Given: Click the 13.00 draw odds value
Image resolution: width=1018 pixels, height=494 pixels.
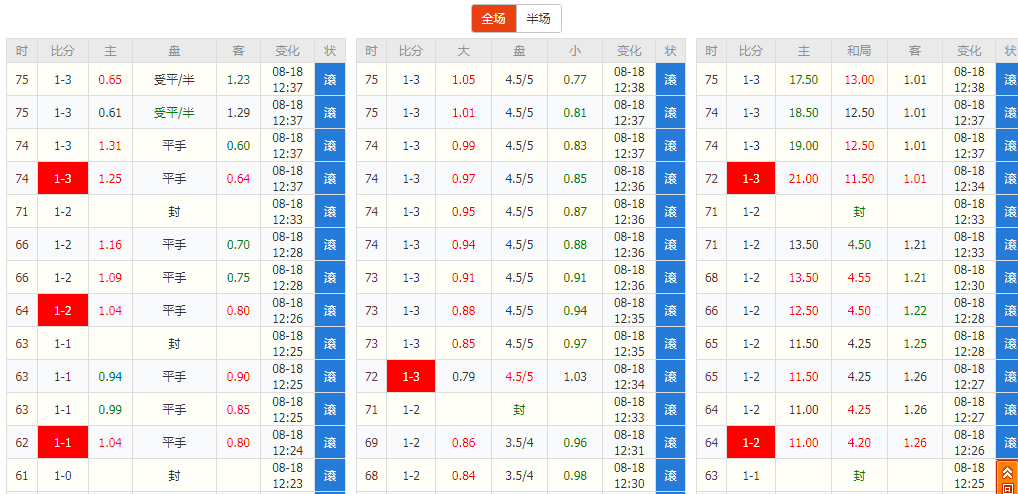Looking at the screenshot, I should coord(859,80).
